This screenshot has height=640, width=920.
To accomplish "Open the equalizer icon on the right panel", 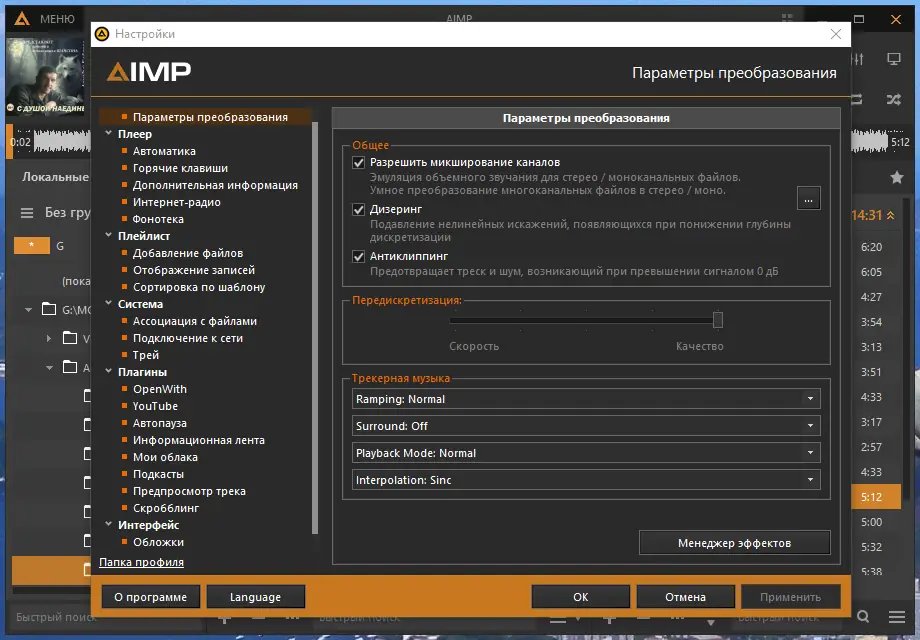I will [857, 59].
